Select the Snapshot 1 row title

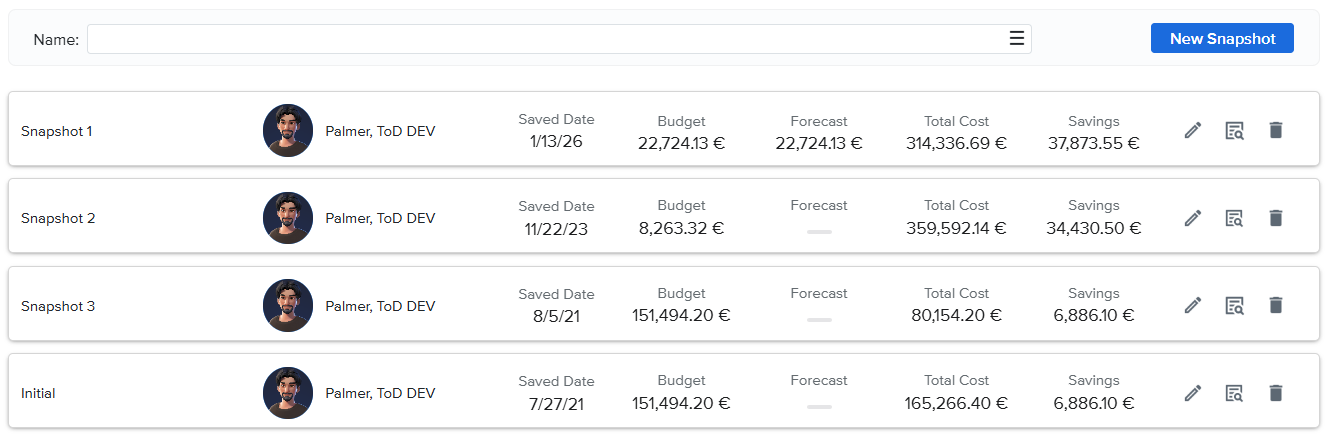tap(57, 131)
